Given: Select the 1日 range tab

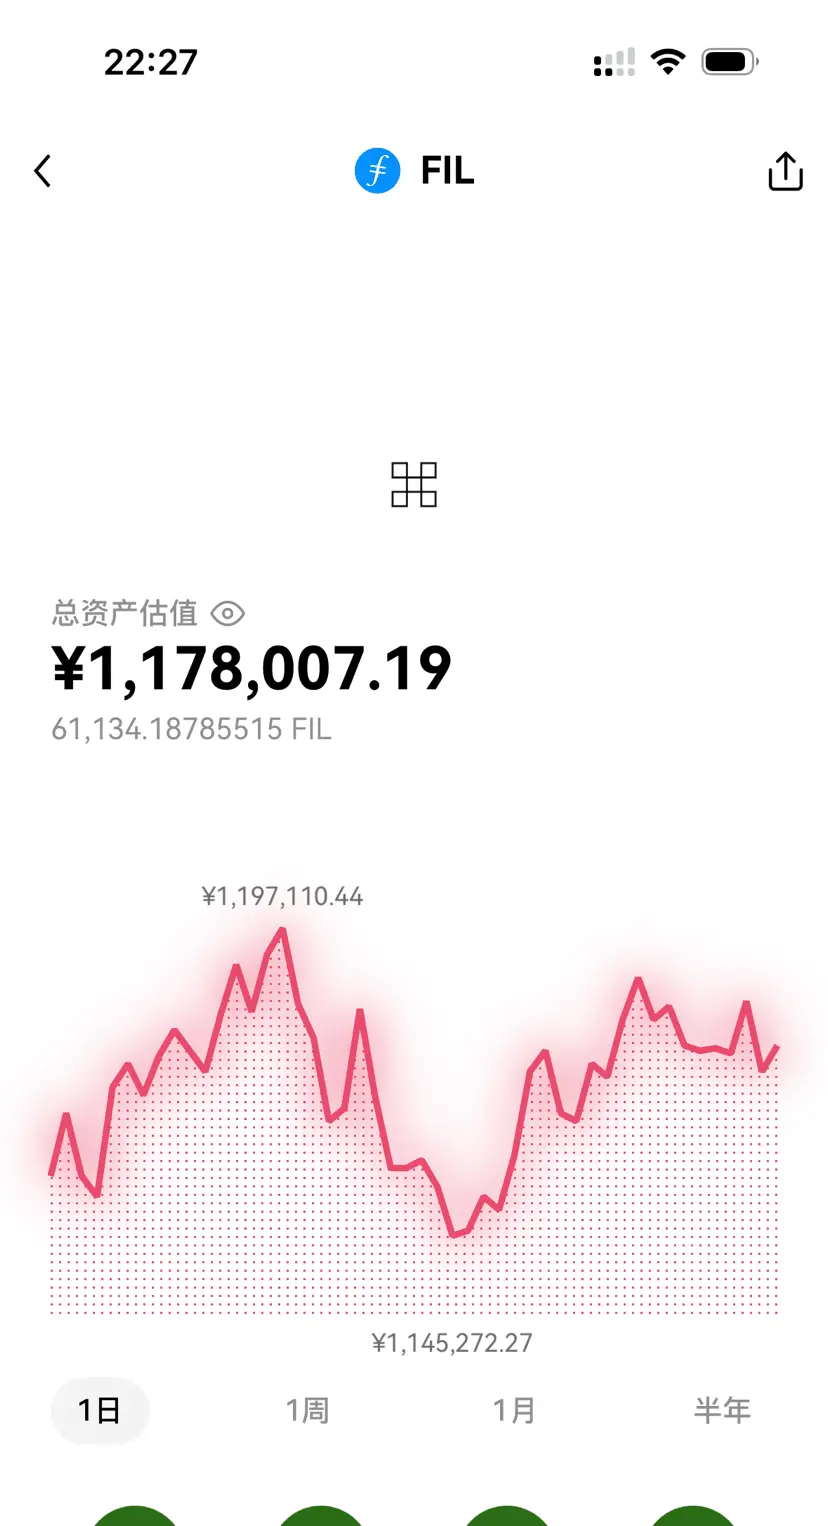Looking at the screenshot, I should tap(100, 1411).
